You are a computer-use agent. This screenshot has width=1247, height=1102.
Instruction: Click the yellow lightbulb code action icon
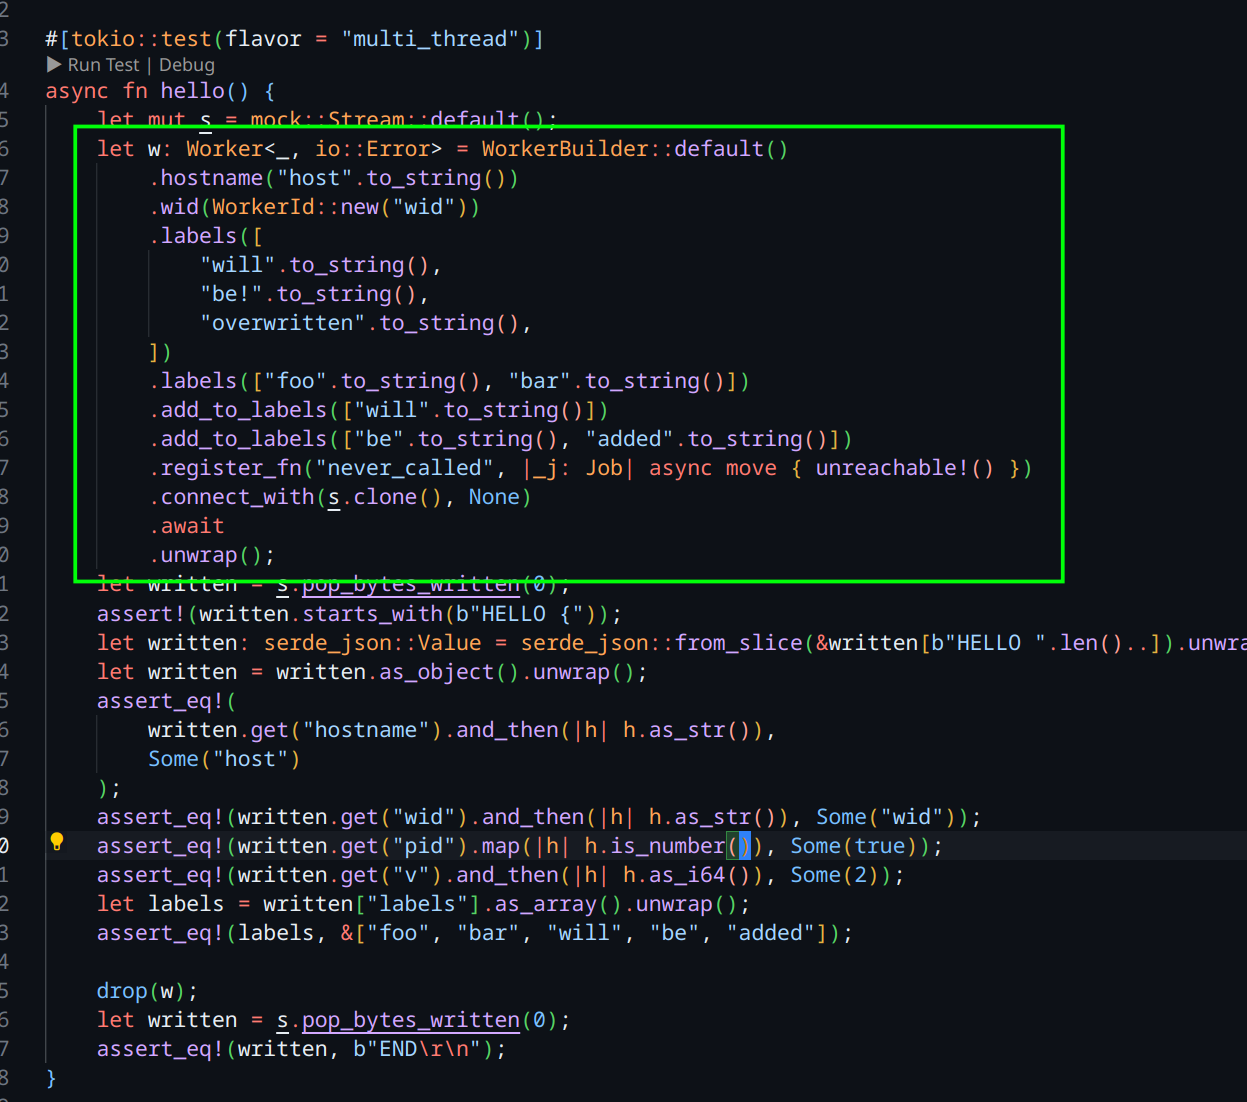(x=57, y=842)
